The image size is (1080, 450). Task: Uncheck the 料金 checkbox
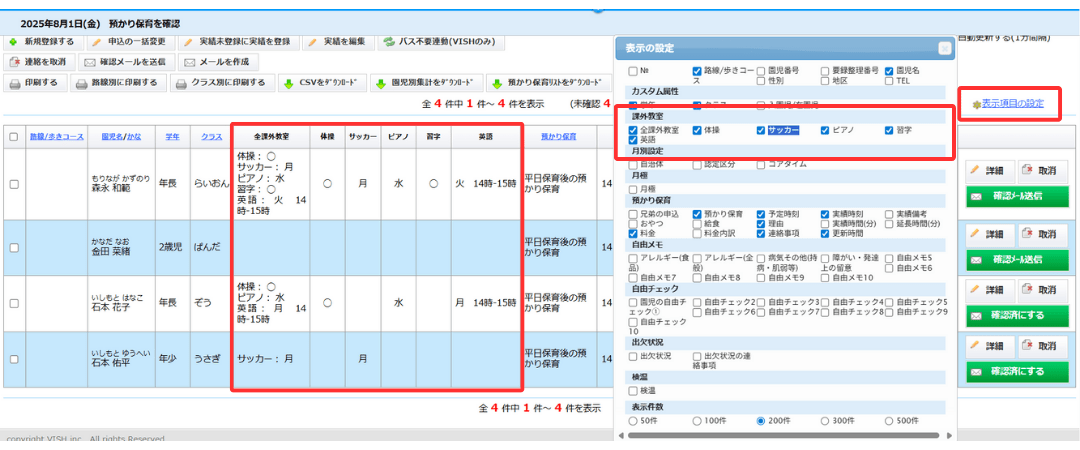pyautogui.click(x=632, y=234)
